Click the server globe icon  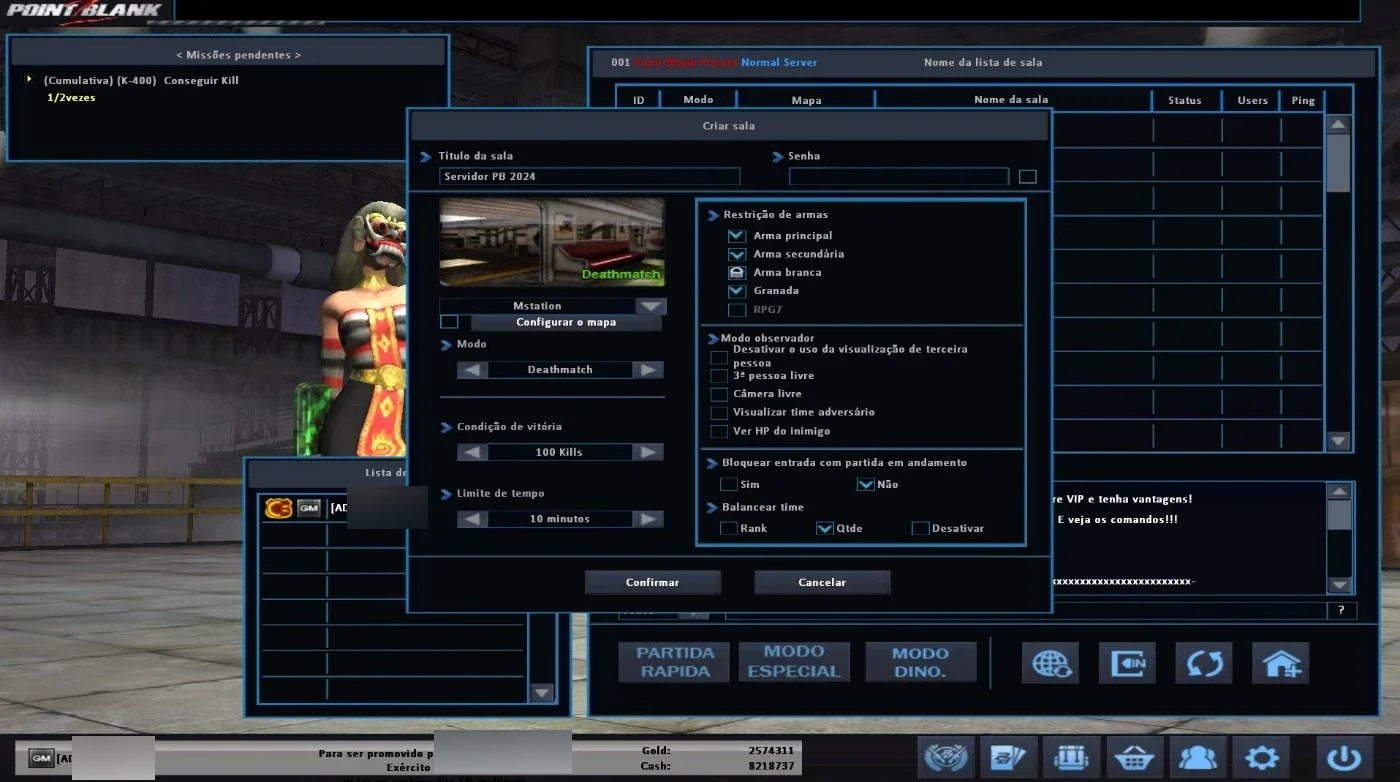click(x=1050, y=662)
